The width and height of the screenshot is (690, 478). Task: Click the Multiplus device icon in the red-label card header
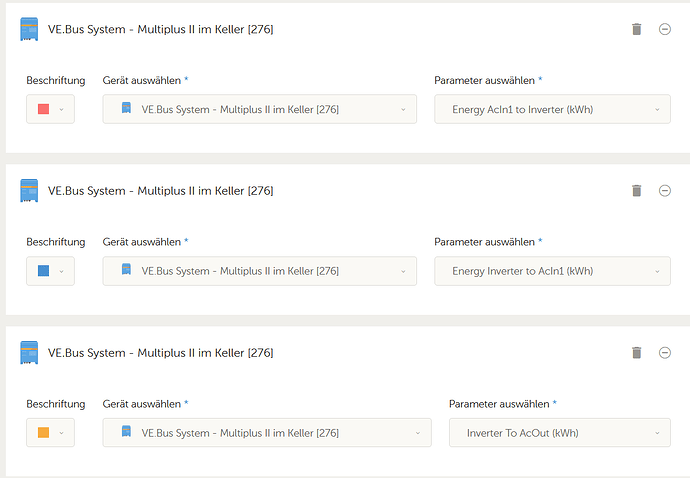coord(29,29)
